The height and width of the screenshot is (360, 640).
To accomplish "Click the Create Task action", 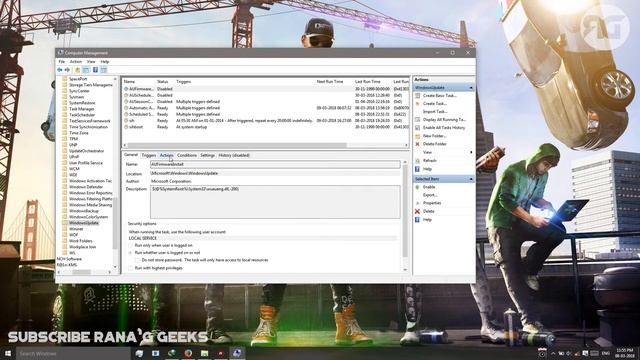I will point(434,104).
